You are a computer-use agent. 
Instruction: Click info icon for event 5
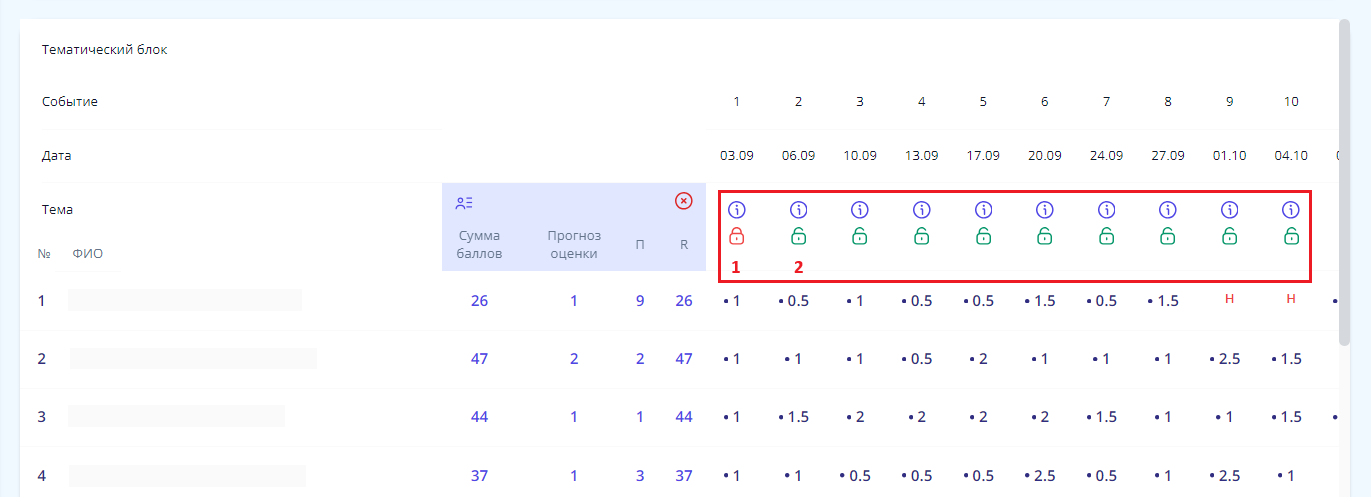click(983, 210)
